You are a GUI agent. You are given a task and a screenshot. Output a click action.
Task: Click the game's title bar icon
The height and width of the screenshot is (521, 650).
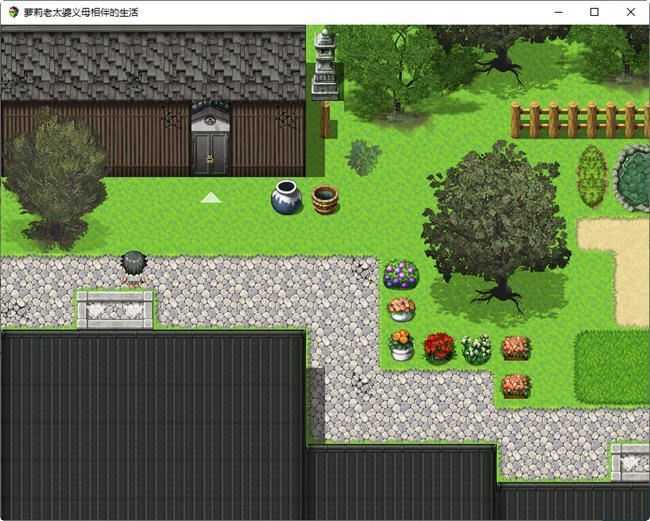click(x=12, y=12)
